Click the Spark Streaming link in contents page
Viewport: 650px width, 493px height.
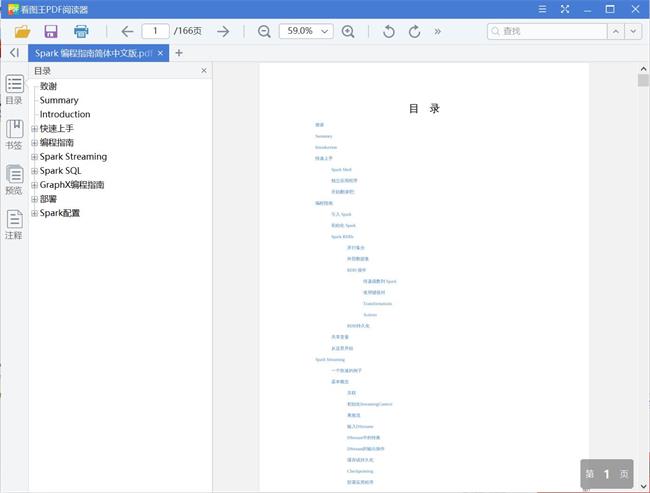click(x=330, y=359)
